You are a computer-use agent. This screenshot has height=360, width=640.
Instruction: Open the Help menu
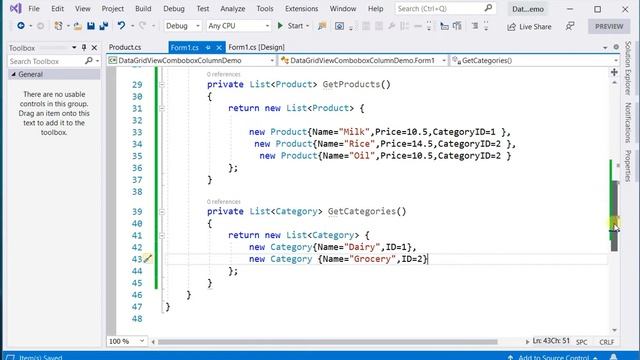[x=376, y=9]
